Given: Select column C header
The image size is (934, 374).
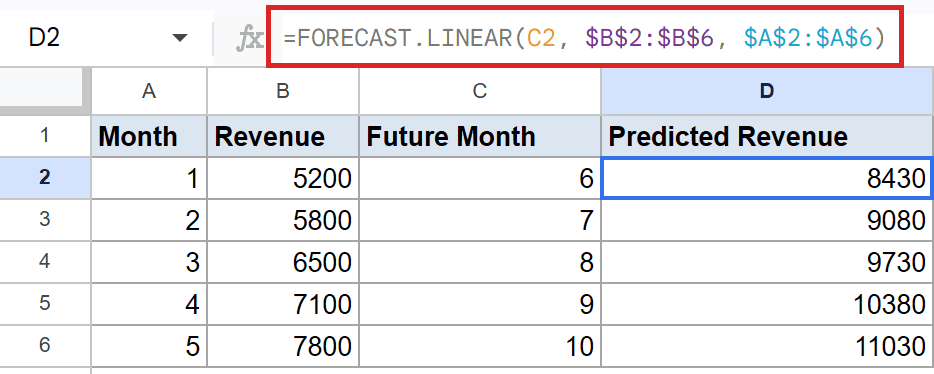Looking at the screenshot, I should tap(480, 91).
